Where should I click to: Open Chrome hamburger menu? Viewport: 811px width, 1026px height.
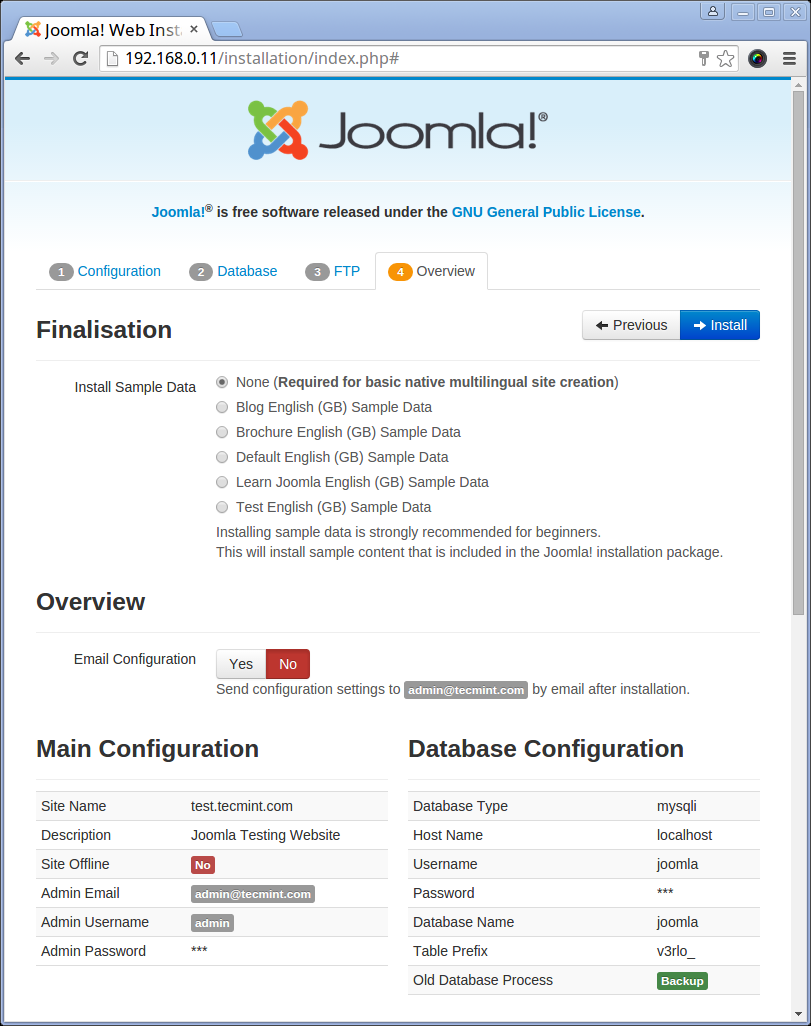click(x=789, y=59)
